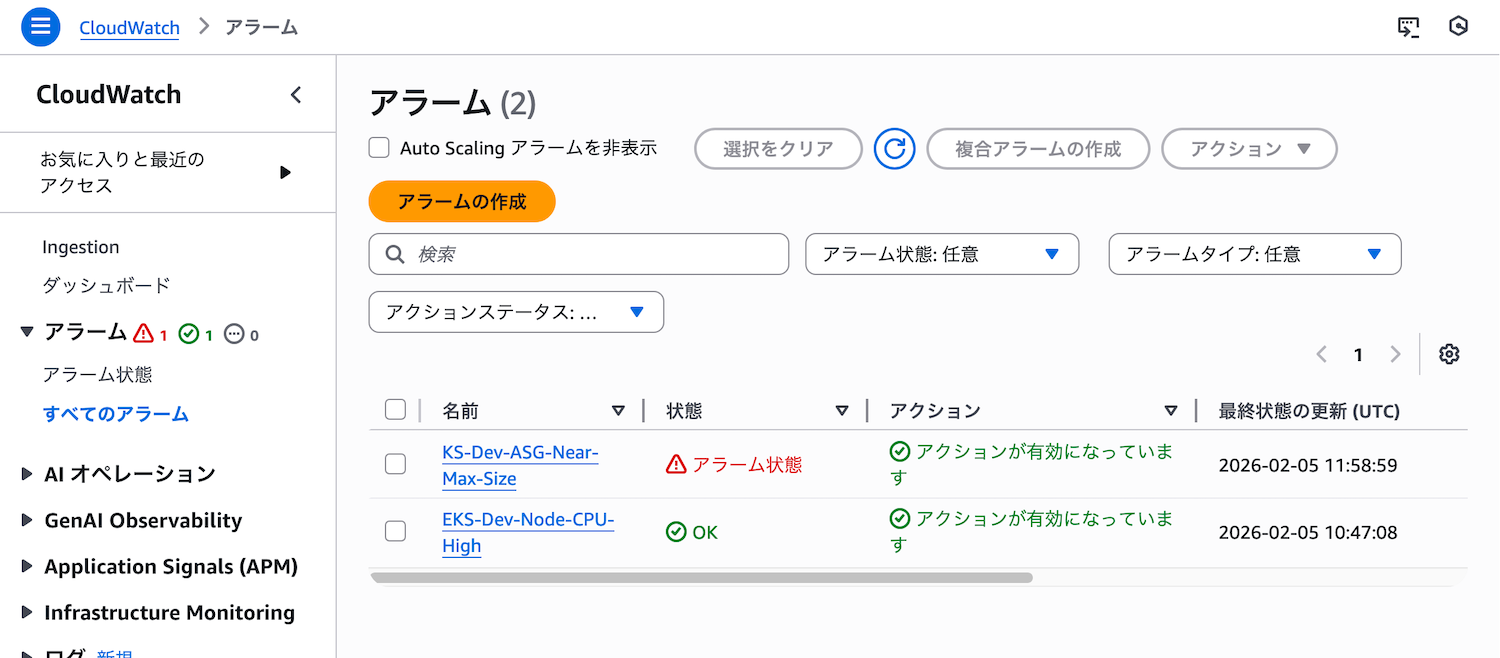Screen dimensions: 1500x658
Task: Tick the select-all checkbox in the table header
Action: tap(395, 410)
